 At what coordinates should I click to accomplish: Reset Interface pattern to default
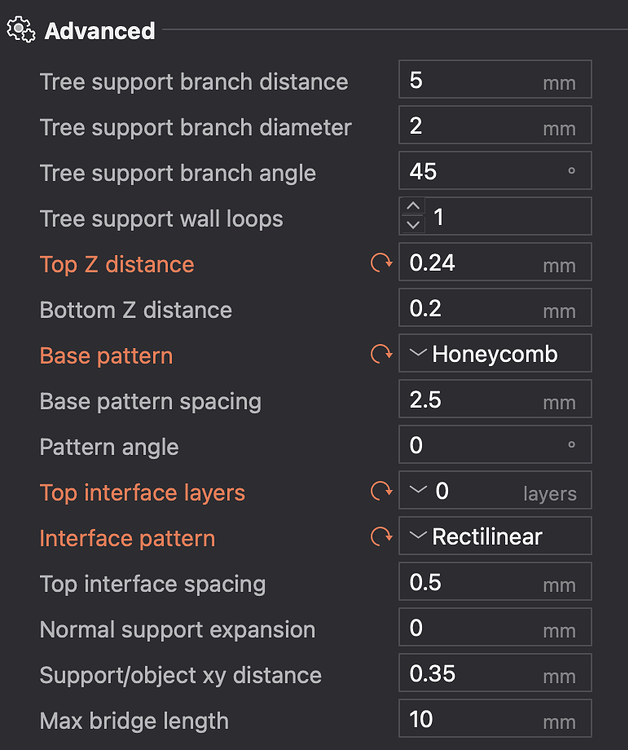pos(381,537)
